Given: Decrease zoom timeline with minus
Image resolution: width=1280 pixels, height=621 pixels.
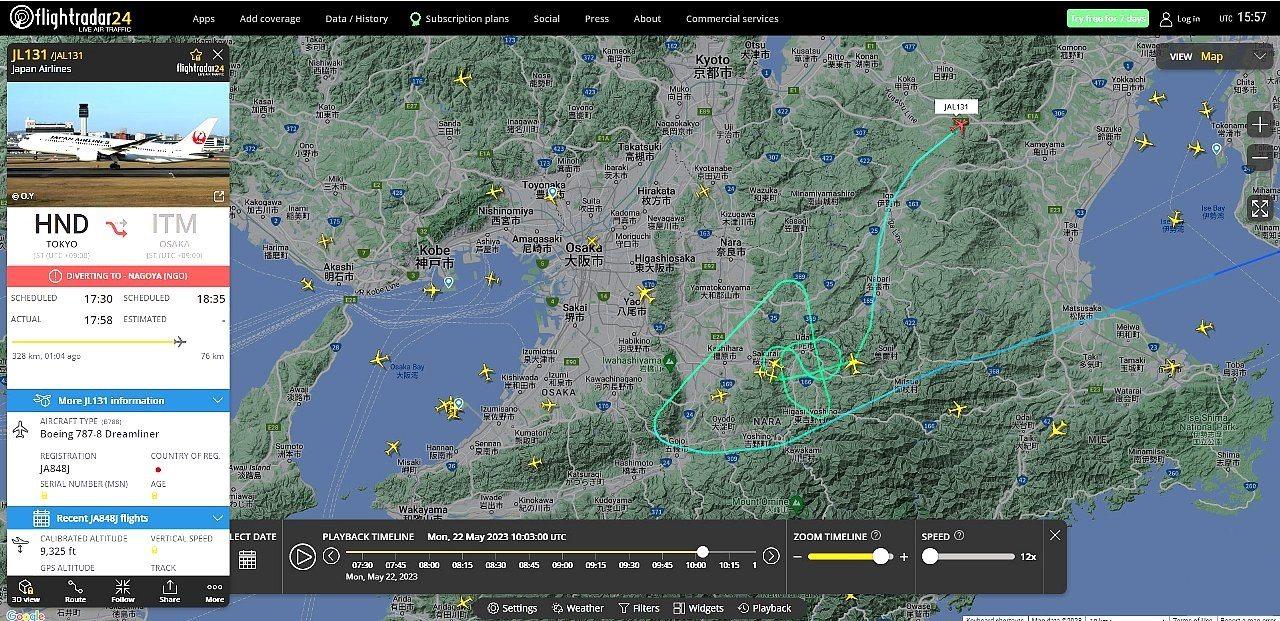Looking at the screenshot, I should point(798,557).
